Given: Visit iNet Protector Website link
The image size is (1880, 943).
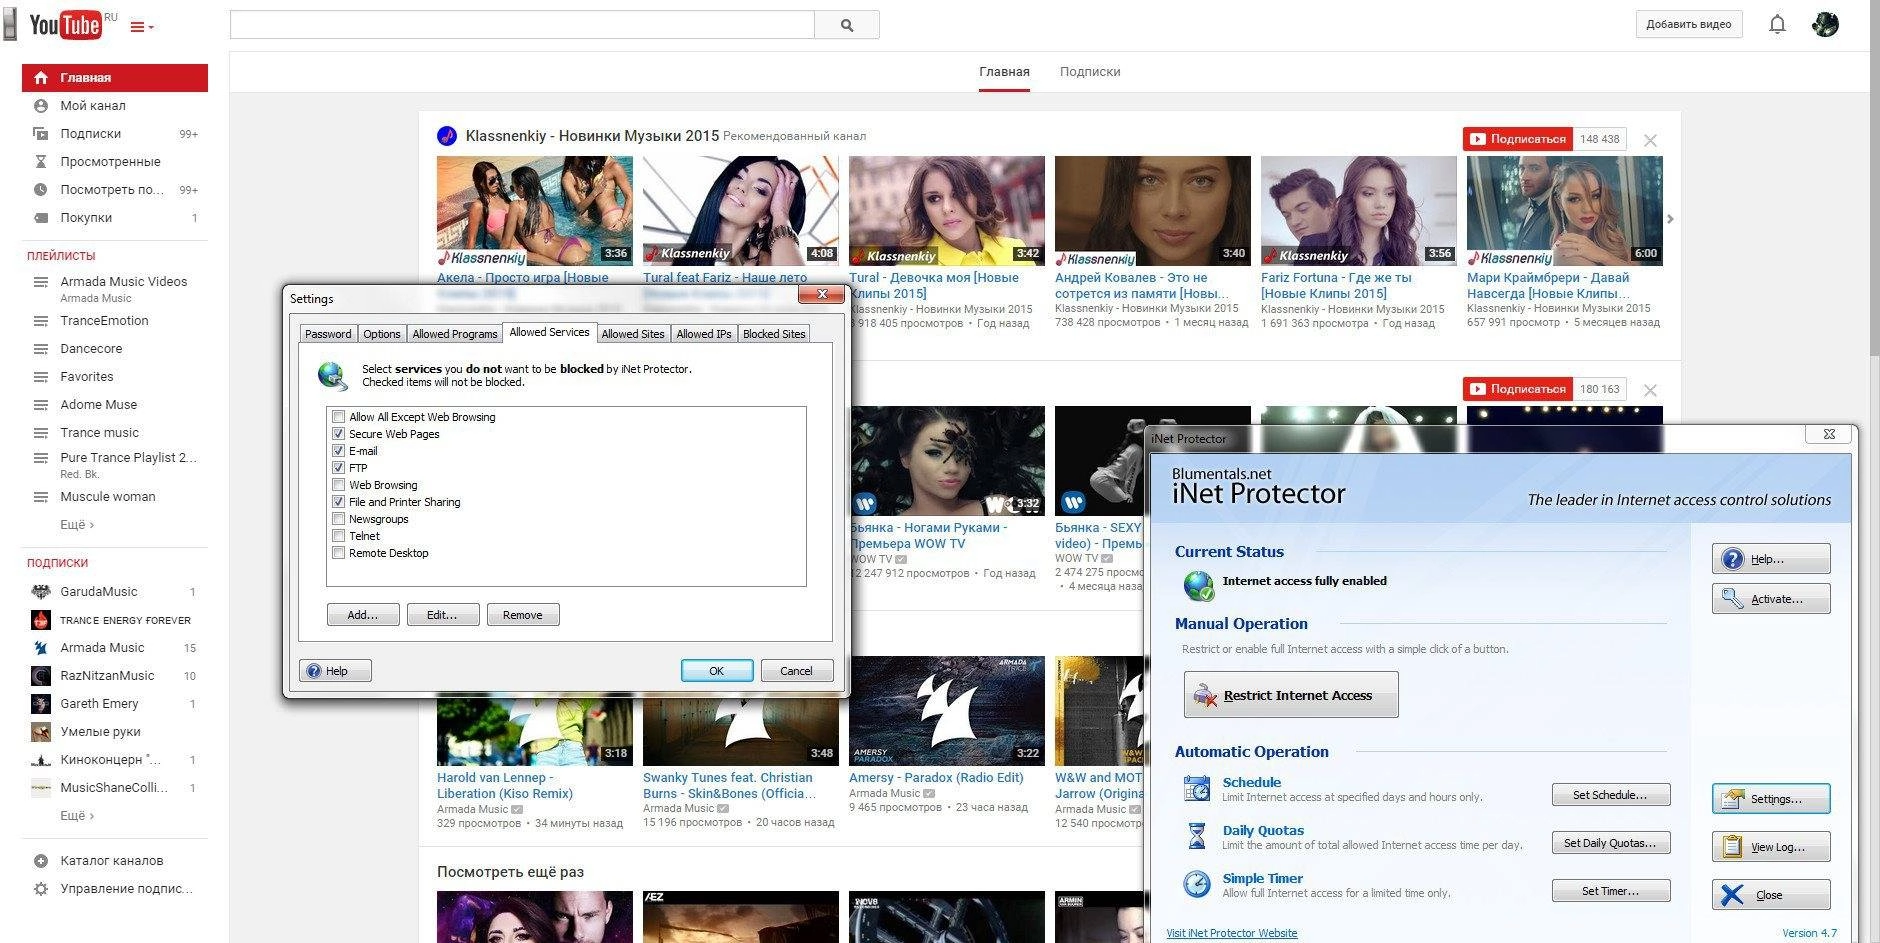Looking at the screenshot, I should 1232,933.
